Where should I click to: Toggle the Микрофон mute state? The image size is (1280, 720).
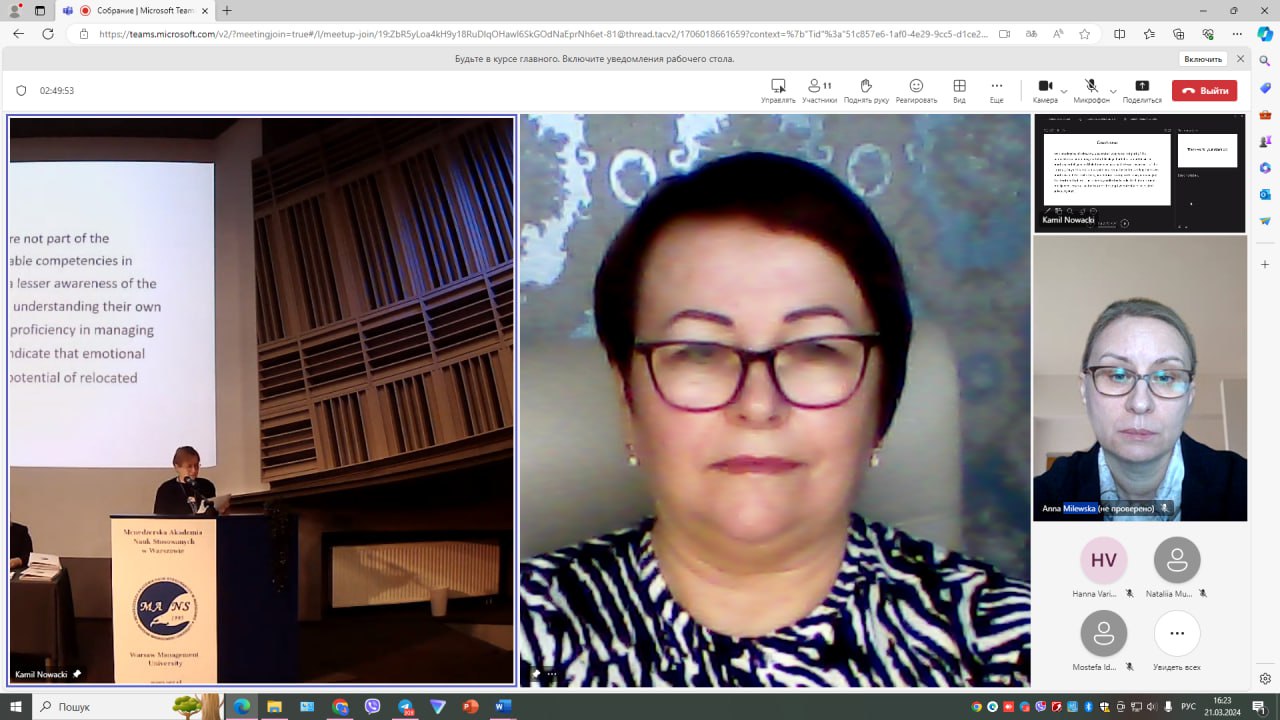(1091, 90)
